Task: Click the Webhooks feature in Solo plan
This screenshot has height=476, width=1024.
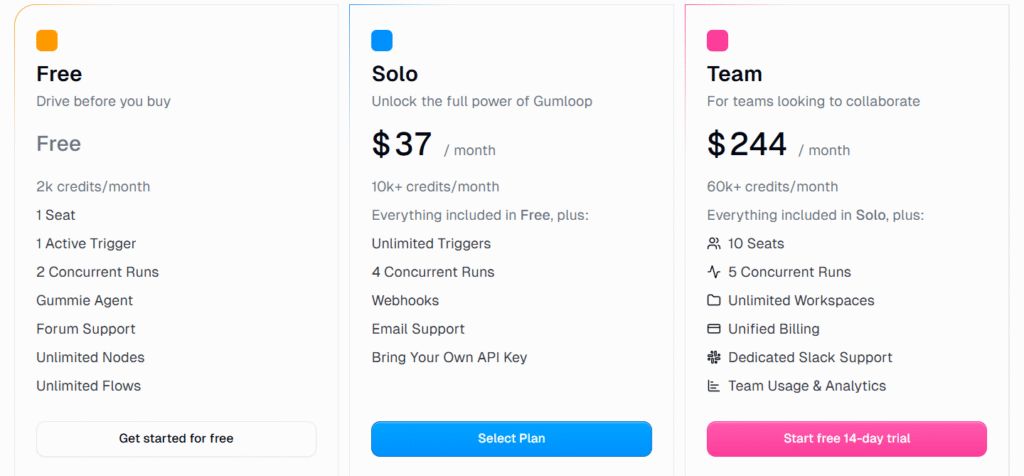Action: tap(405, 300)
